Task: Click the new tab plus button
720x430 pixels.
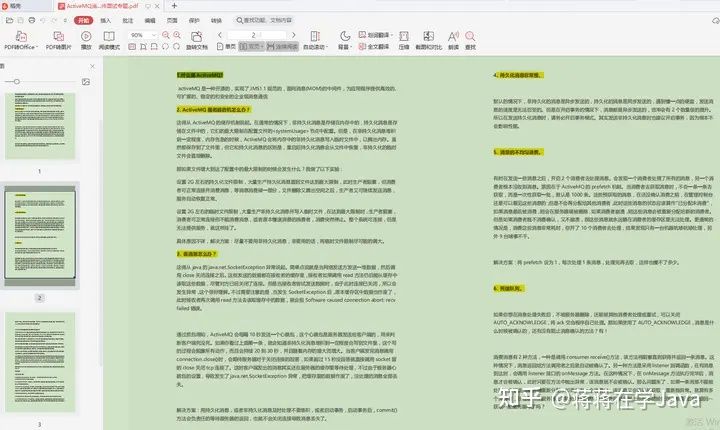Action: [174, 6]
